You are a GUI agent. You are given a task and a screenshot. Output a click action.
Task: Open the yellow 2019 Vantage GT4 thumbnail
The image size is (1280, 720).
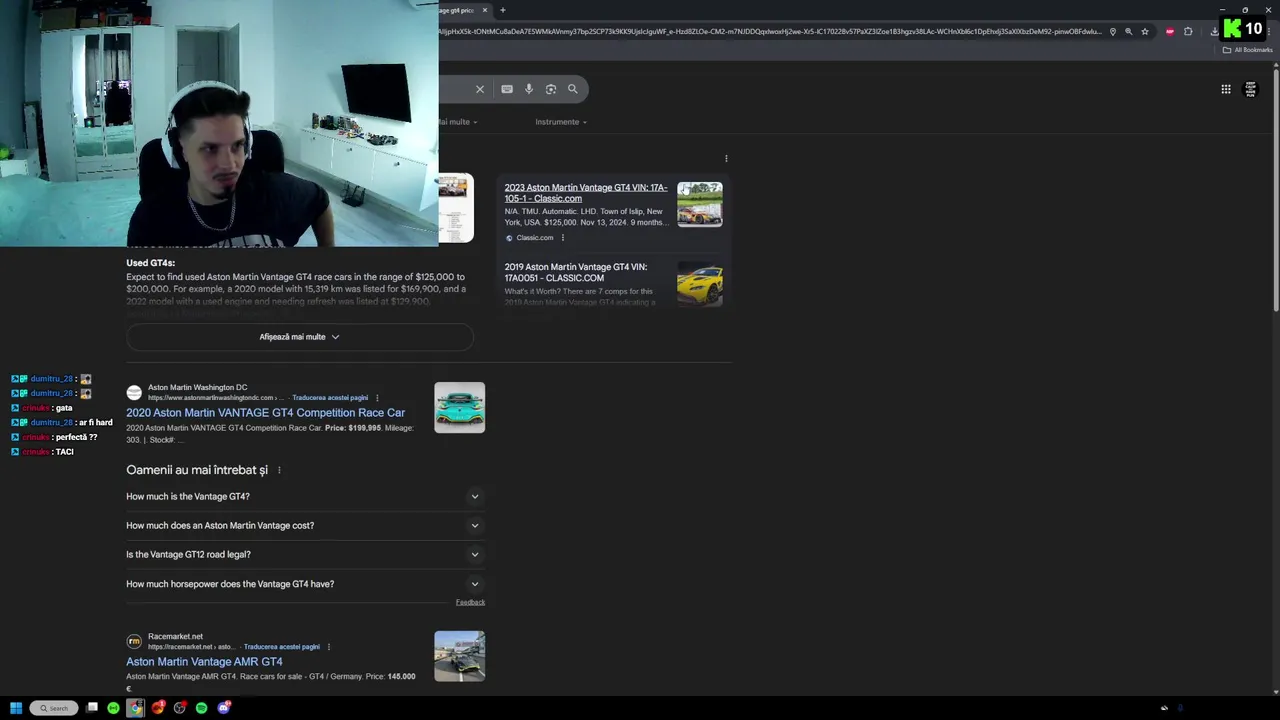(x=700, y=285)
